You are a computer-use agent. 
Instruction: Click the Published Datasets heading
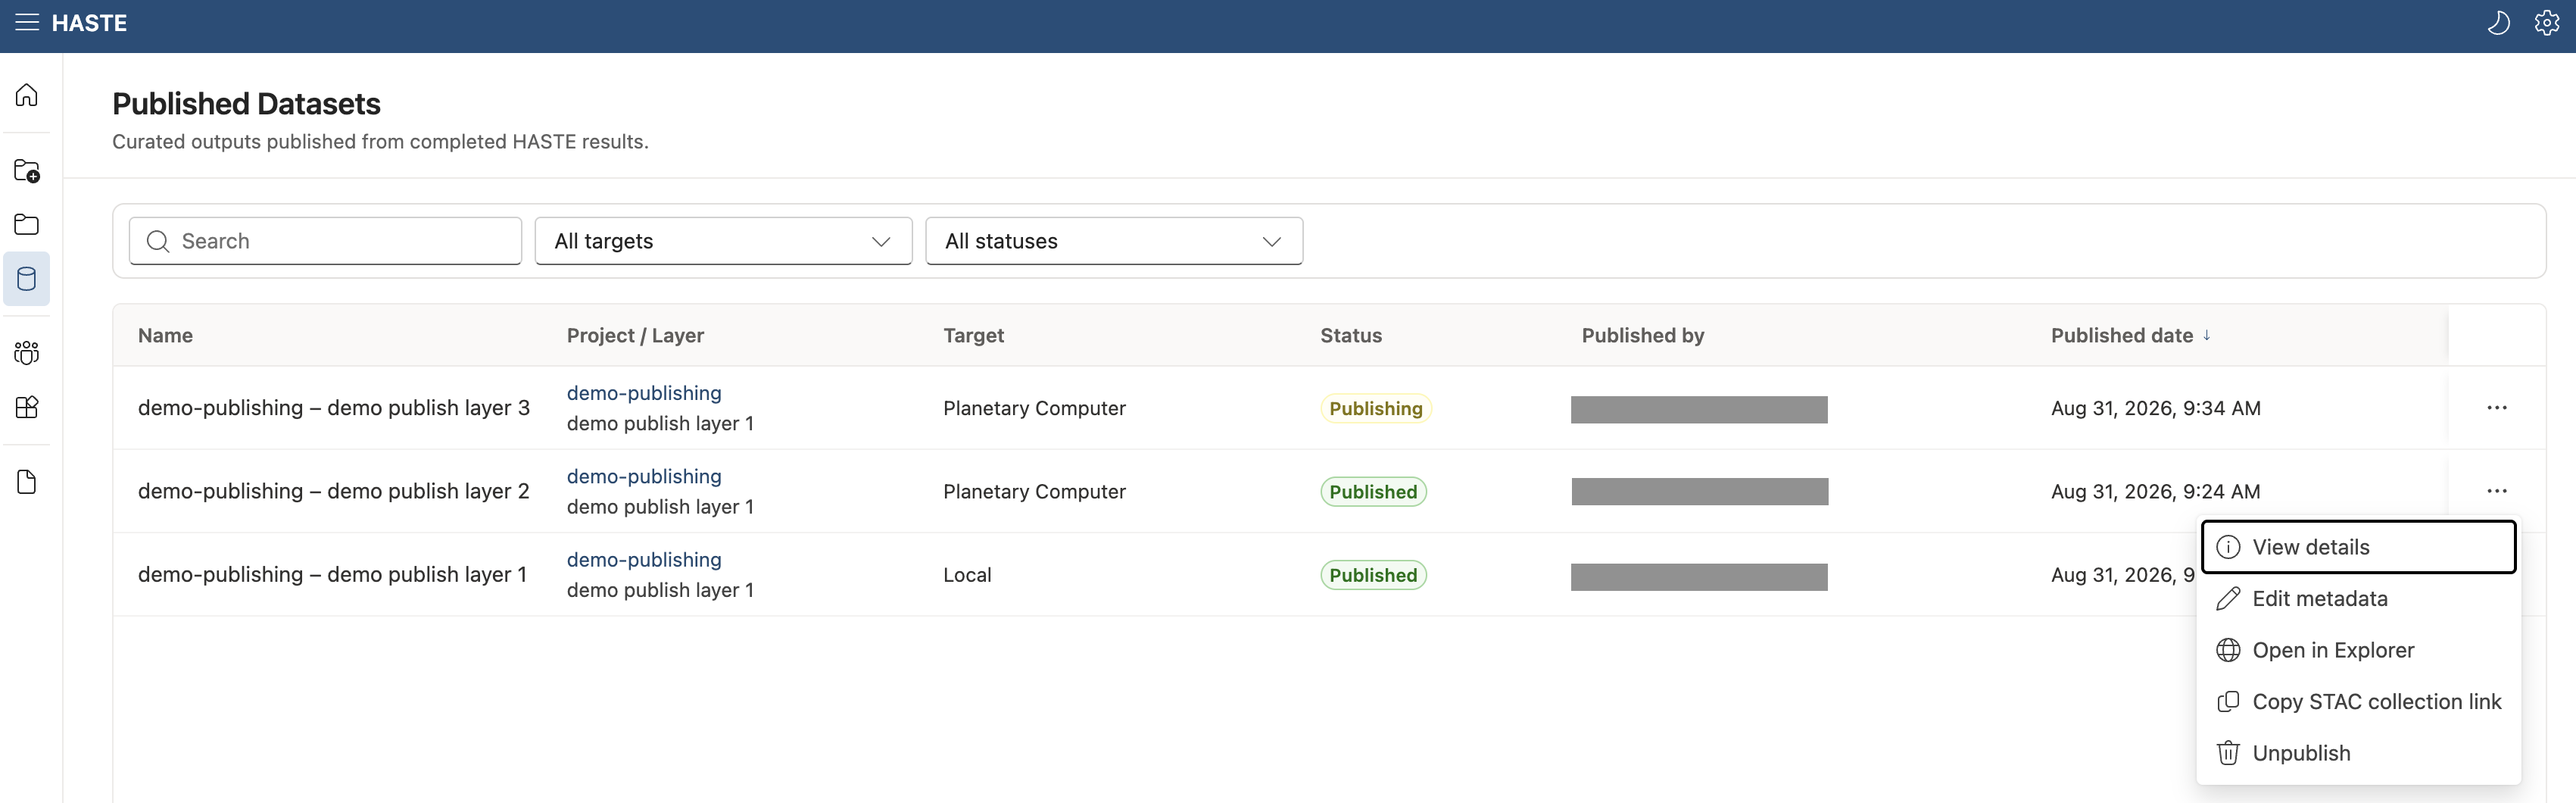click(x=246, y=104)
